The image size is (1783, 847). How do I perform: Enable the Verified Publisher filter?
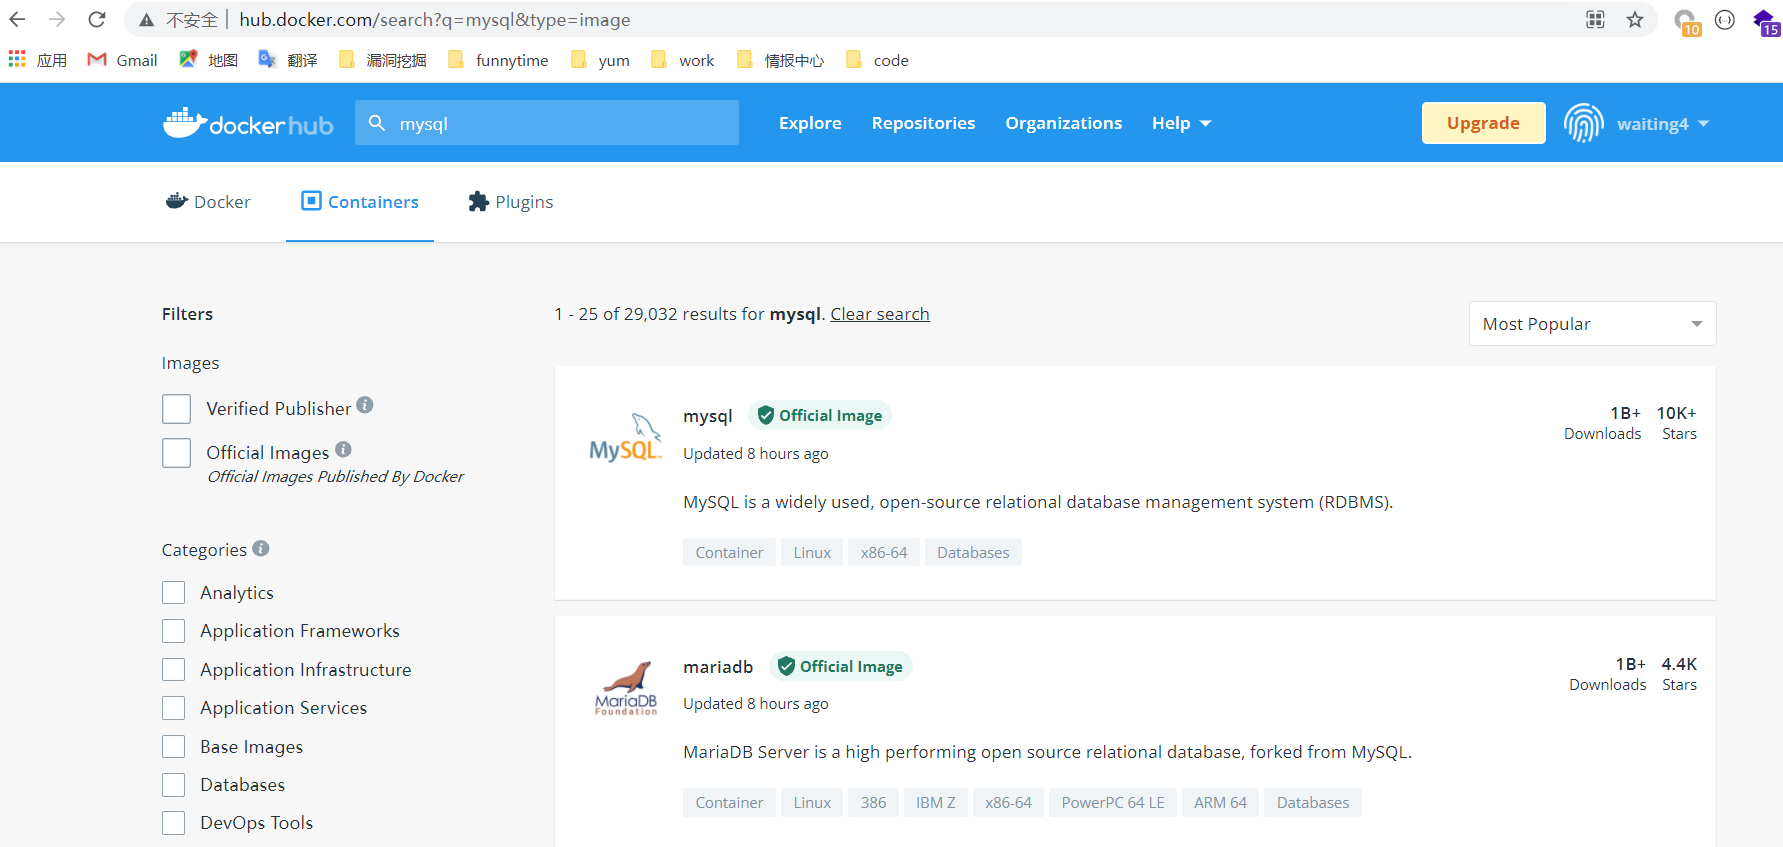[x=177, y=409]
